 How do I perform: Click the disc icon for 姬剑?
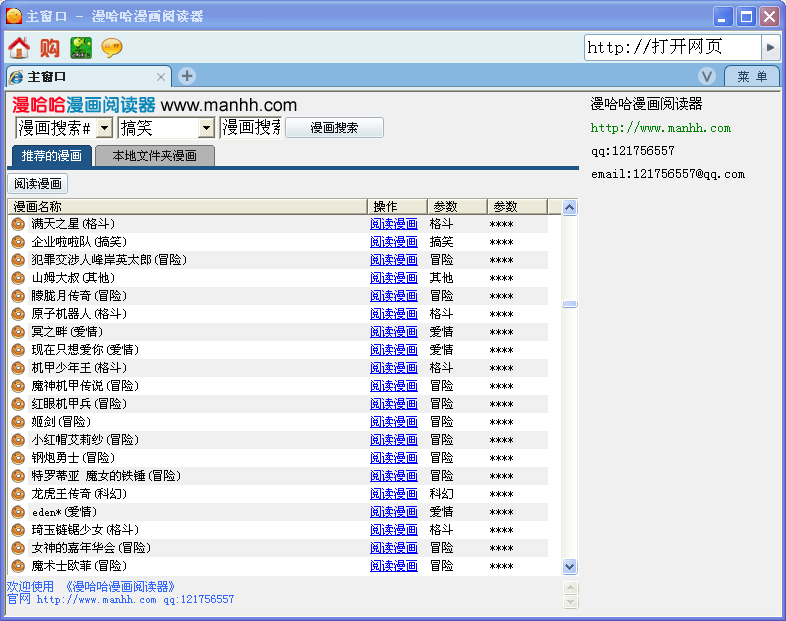pyautogui.click(x=18, y=422)
